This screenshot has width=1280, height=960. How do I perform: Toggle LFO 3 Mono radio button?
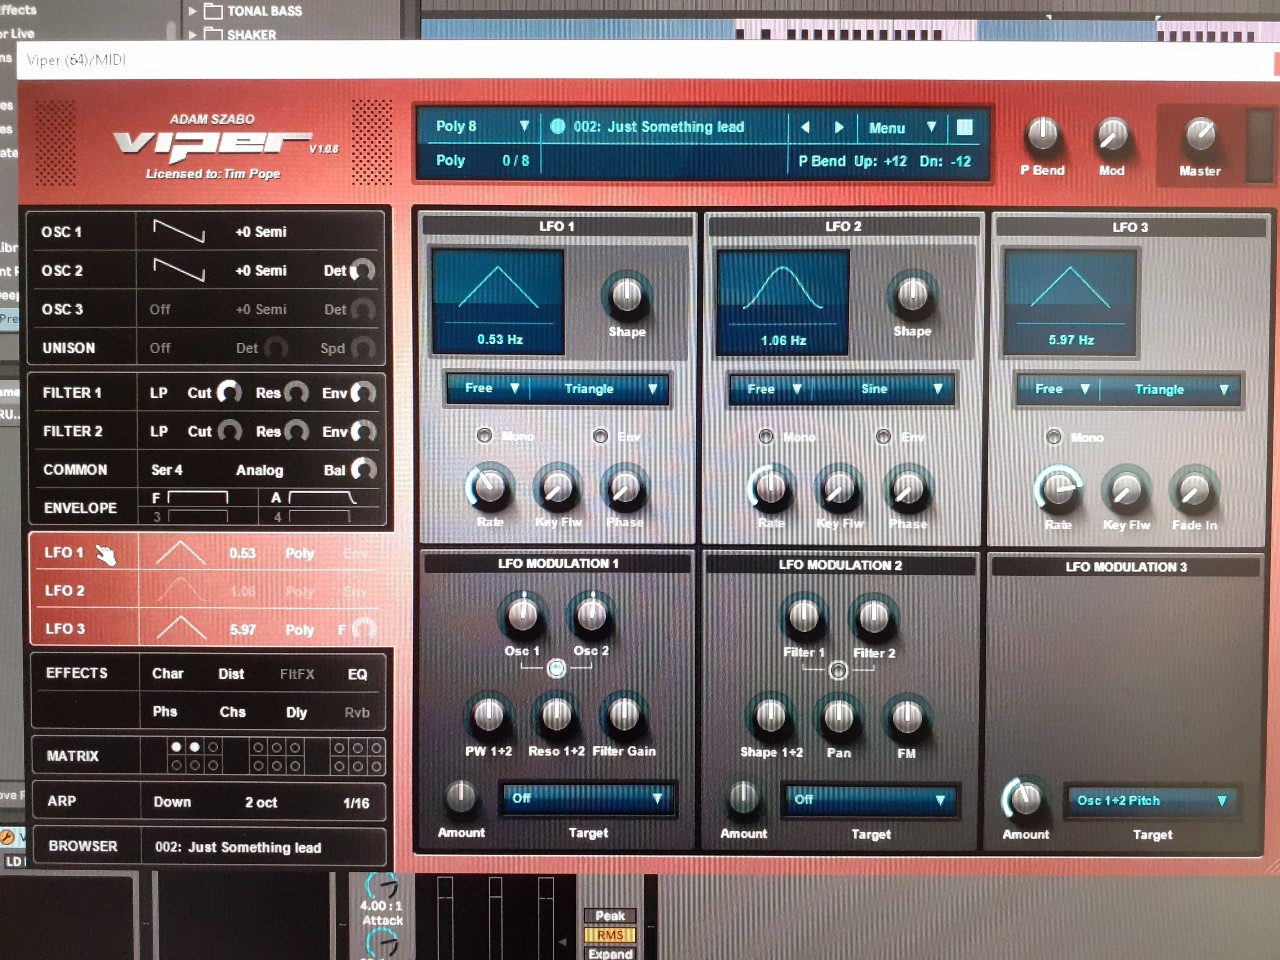1054,437
